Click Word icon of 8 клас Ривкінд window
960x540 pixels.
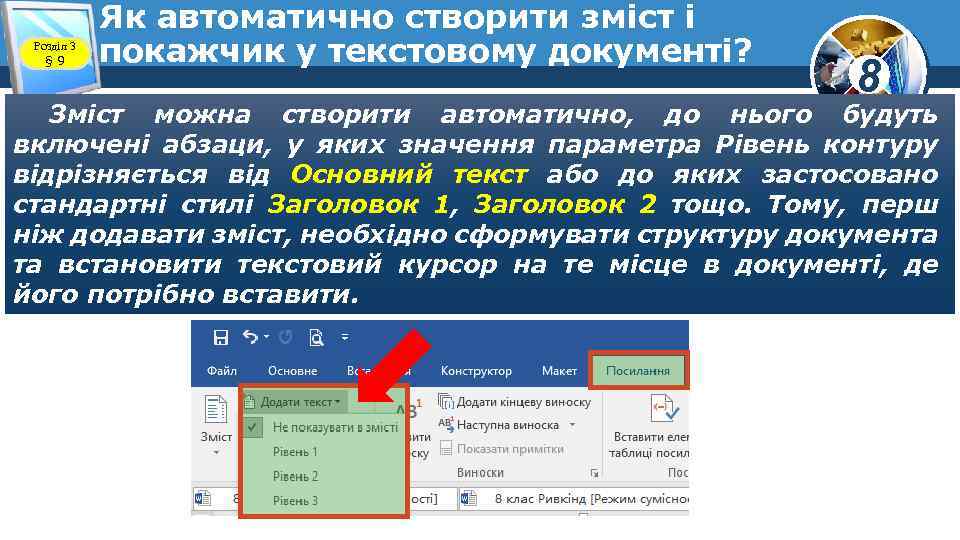click(468, 498)
